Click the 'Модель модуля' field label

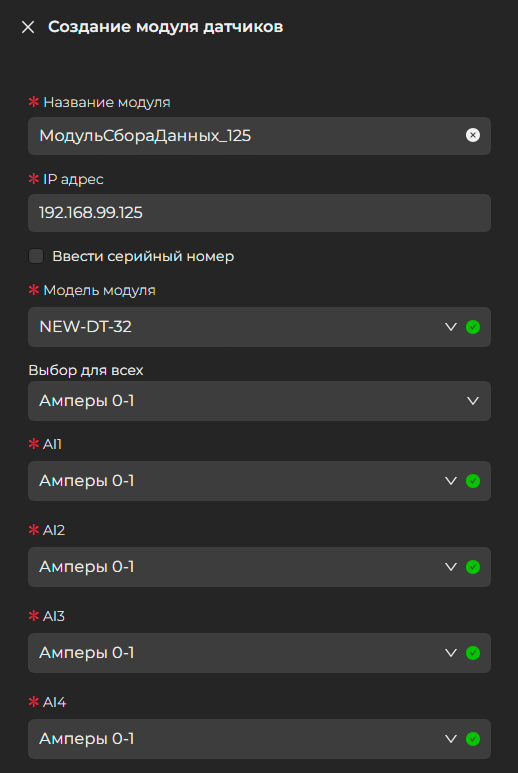coord(99,290)
